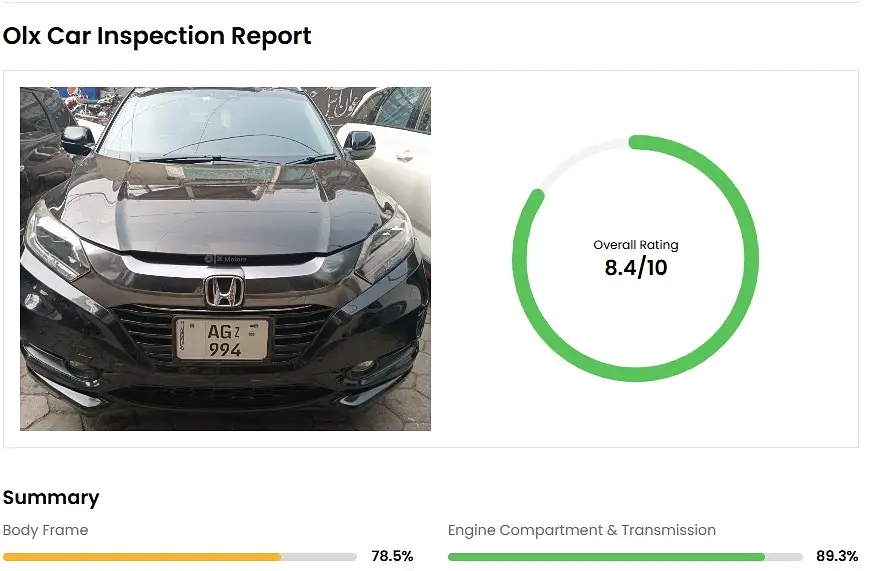875x571 pixels.
Task: Click the Summary section heading
Action: (51, 497)
